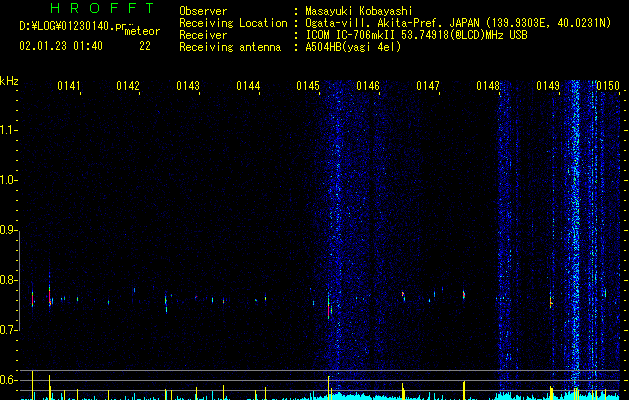Click the Receiving antenna label
This screenshot has height=400, width=629.
(x=230, y=47)
